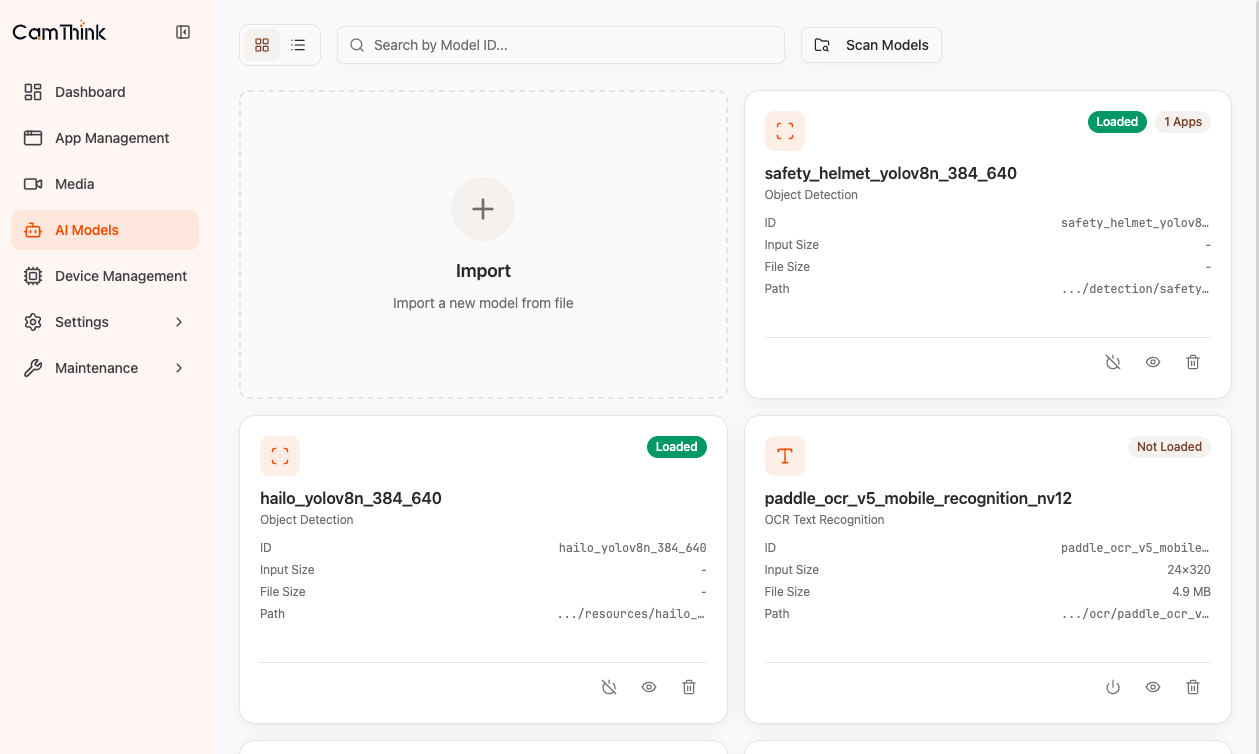
Task: Delete the hailo_yolov8n_384_640 model
Action: pos(689,687)
